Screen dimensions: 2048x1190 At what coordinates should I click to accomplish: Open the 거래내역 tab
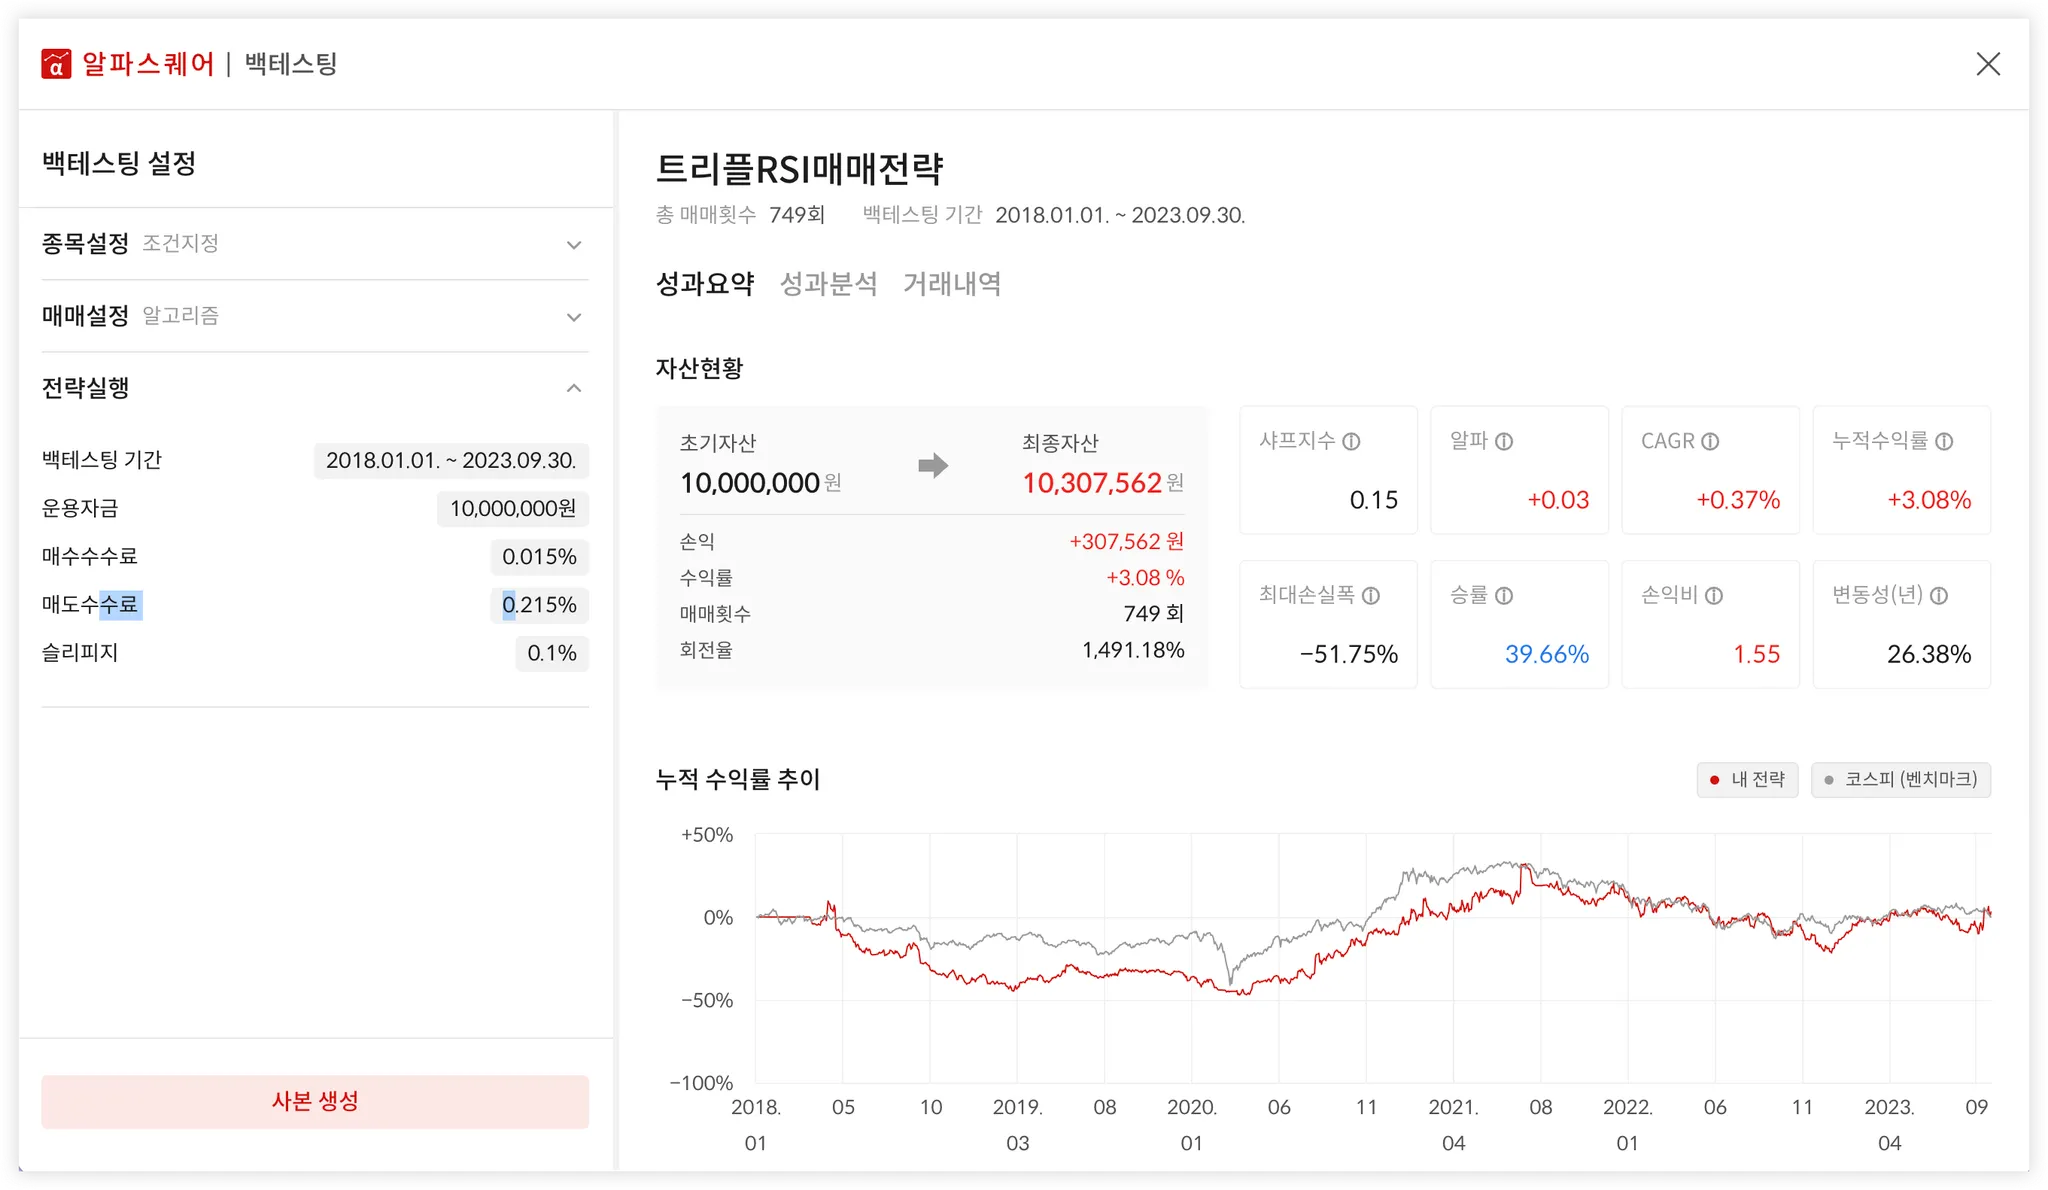(x=951, y=284)
